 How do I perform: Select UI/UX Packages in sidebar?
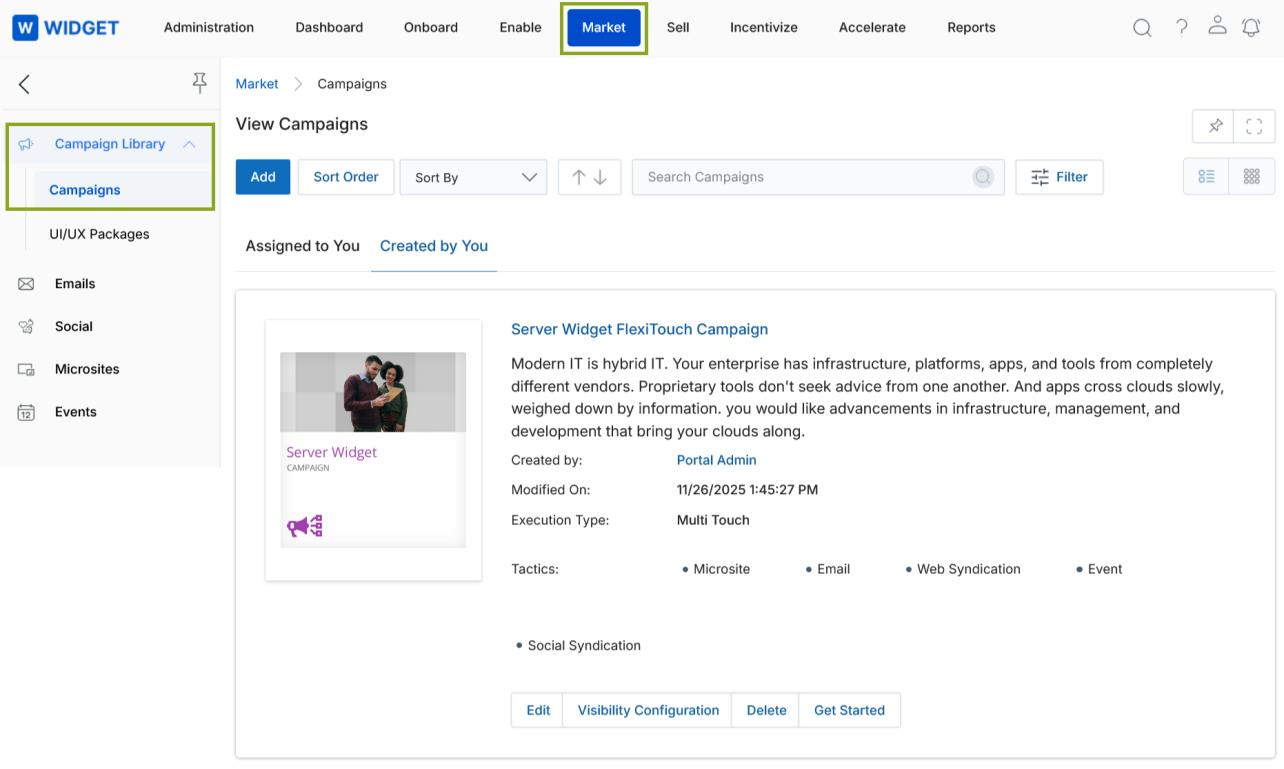click(x=99, y=234)
